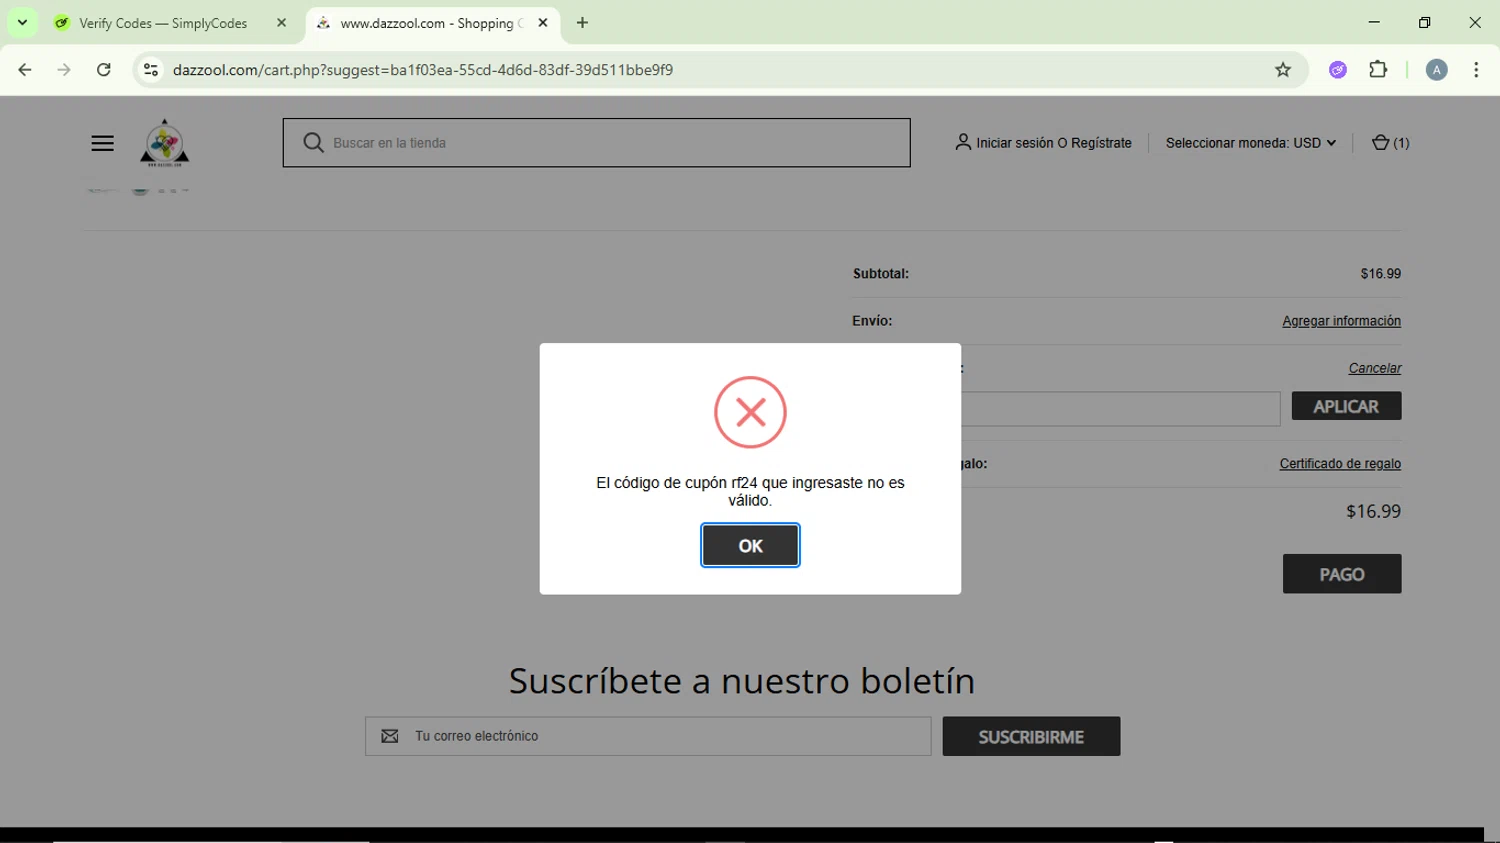The width and height of the screenshot is (1500, 843).
Task: Open the 'Certificado de regalo' link
Action: tap(1340, 464)
